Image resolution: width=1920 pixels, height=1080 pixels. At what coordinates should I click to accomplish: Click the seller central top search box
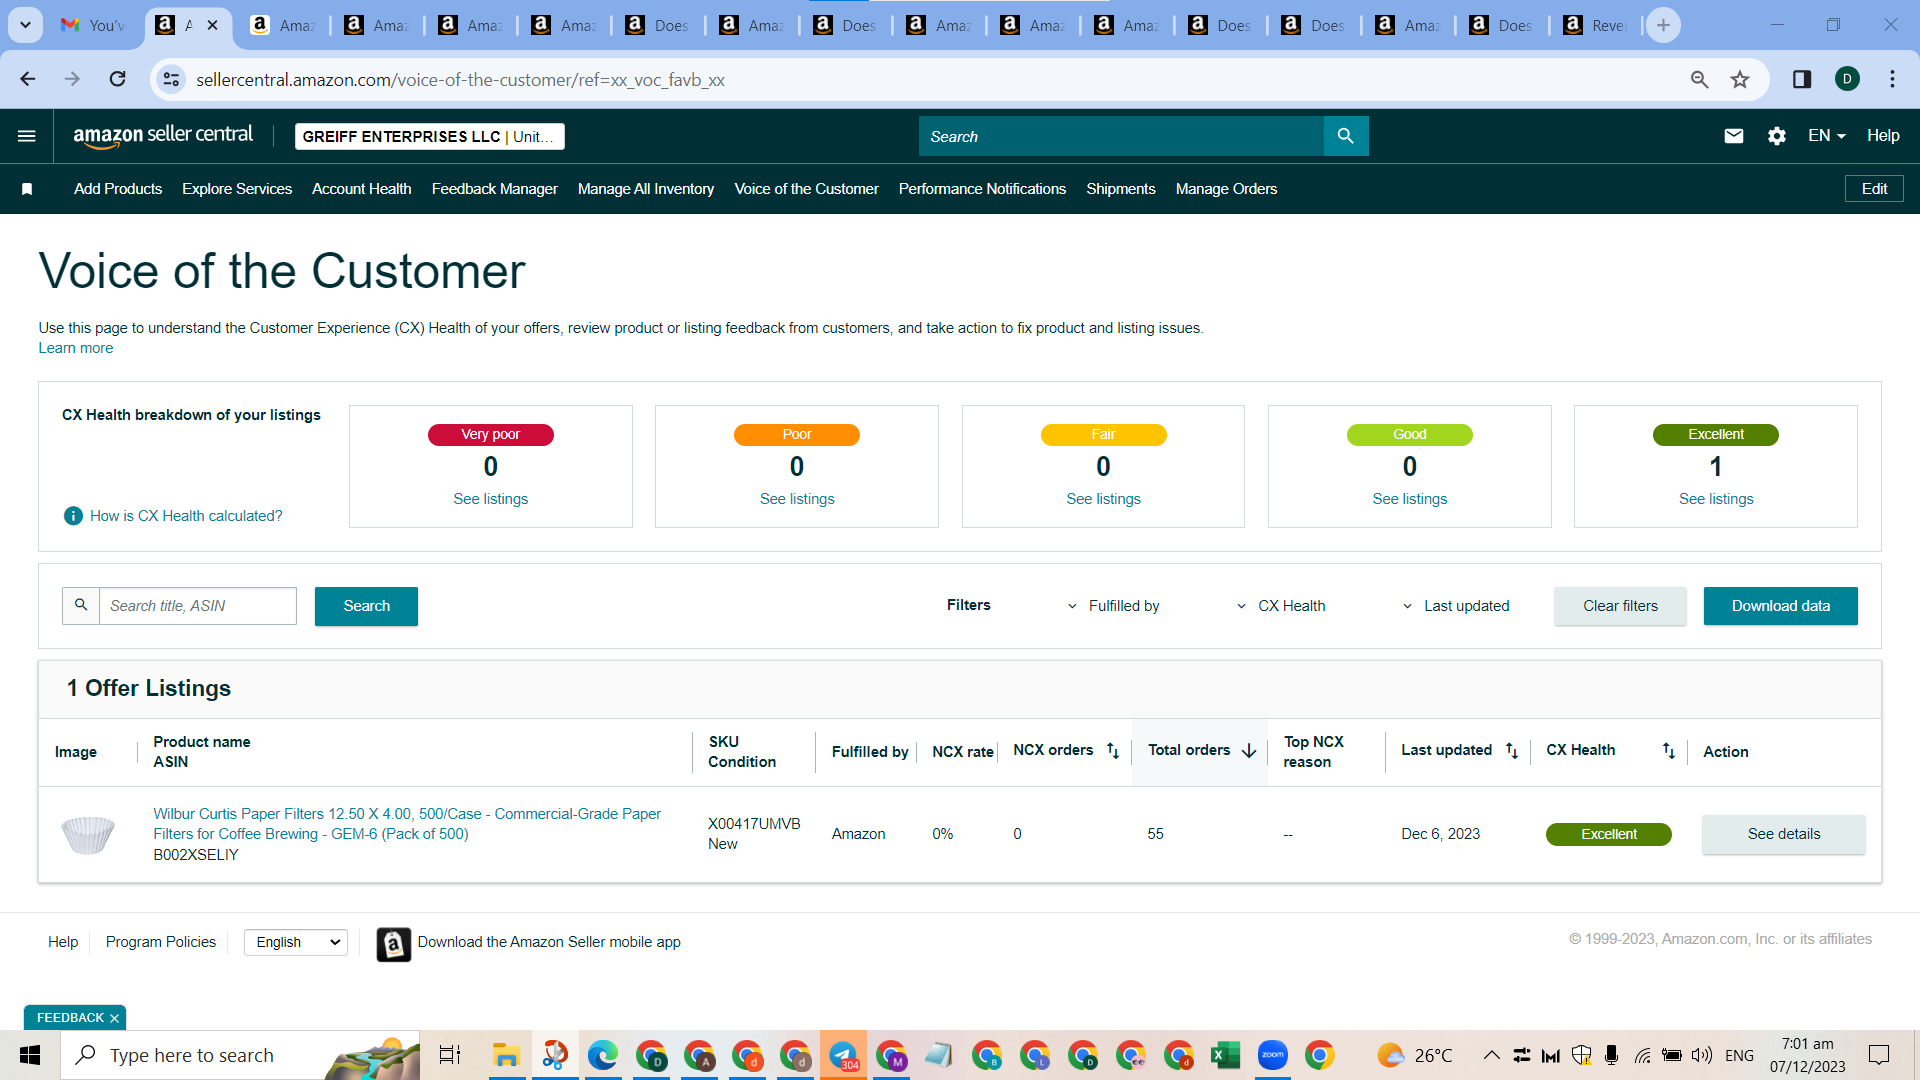pos(1121,136)
